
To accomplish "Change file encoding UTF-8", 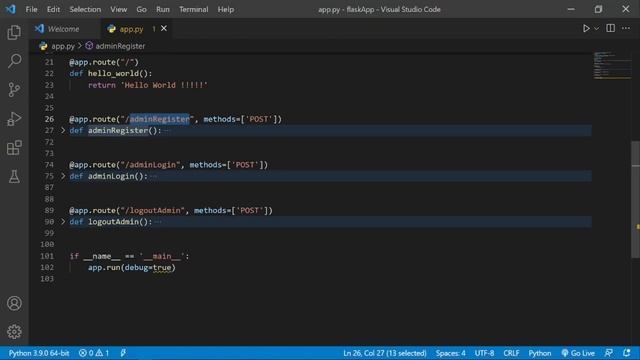I will pos(484,353).
